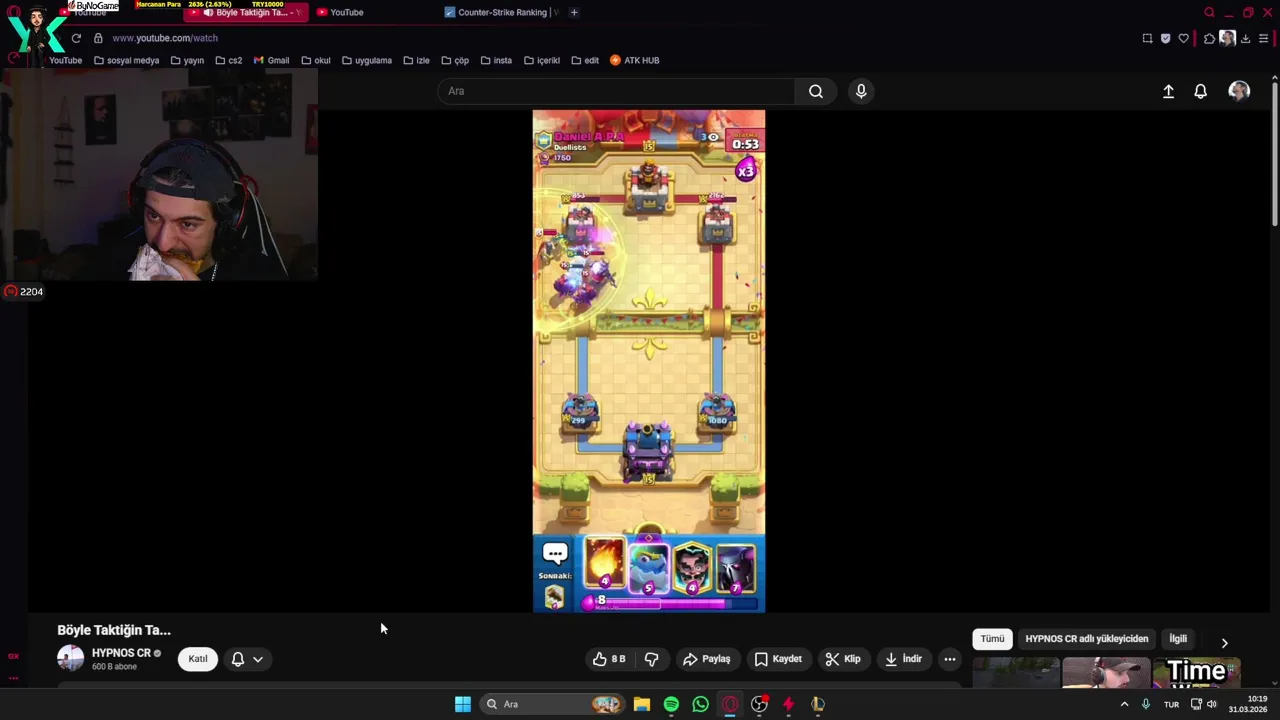Viewport: 1280px width, 720px height.
Task: Open the Gmail bookmark
Action: point(271,60)
